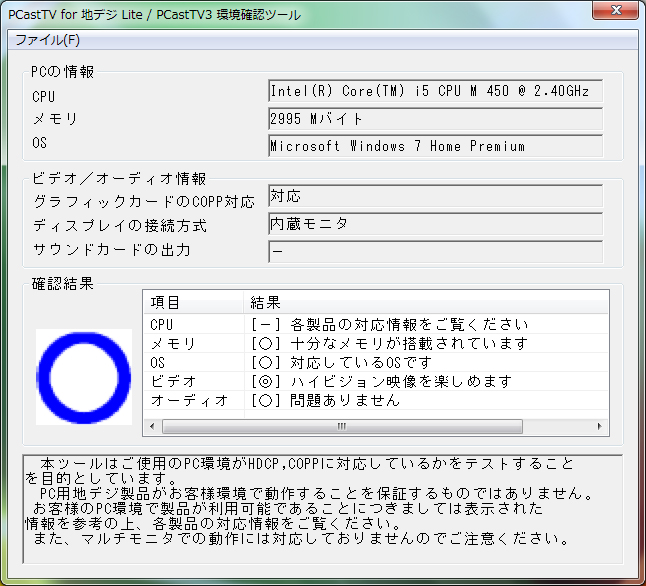Click result text ハイビジョン映像を楽しめます
The image size is (646, 586).
tap(401, 381)
